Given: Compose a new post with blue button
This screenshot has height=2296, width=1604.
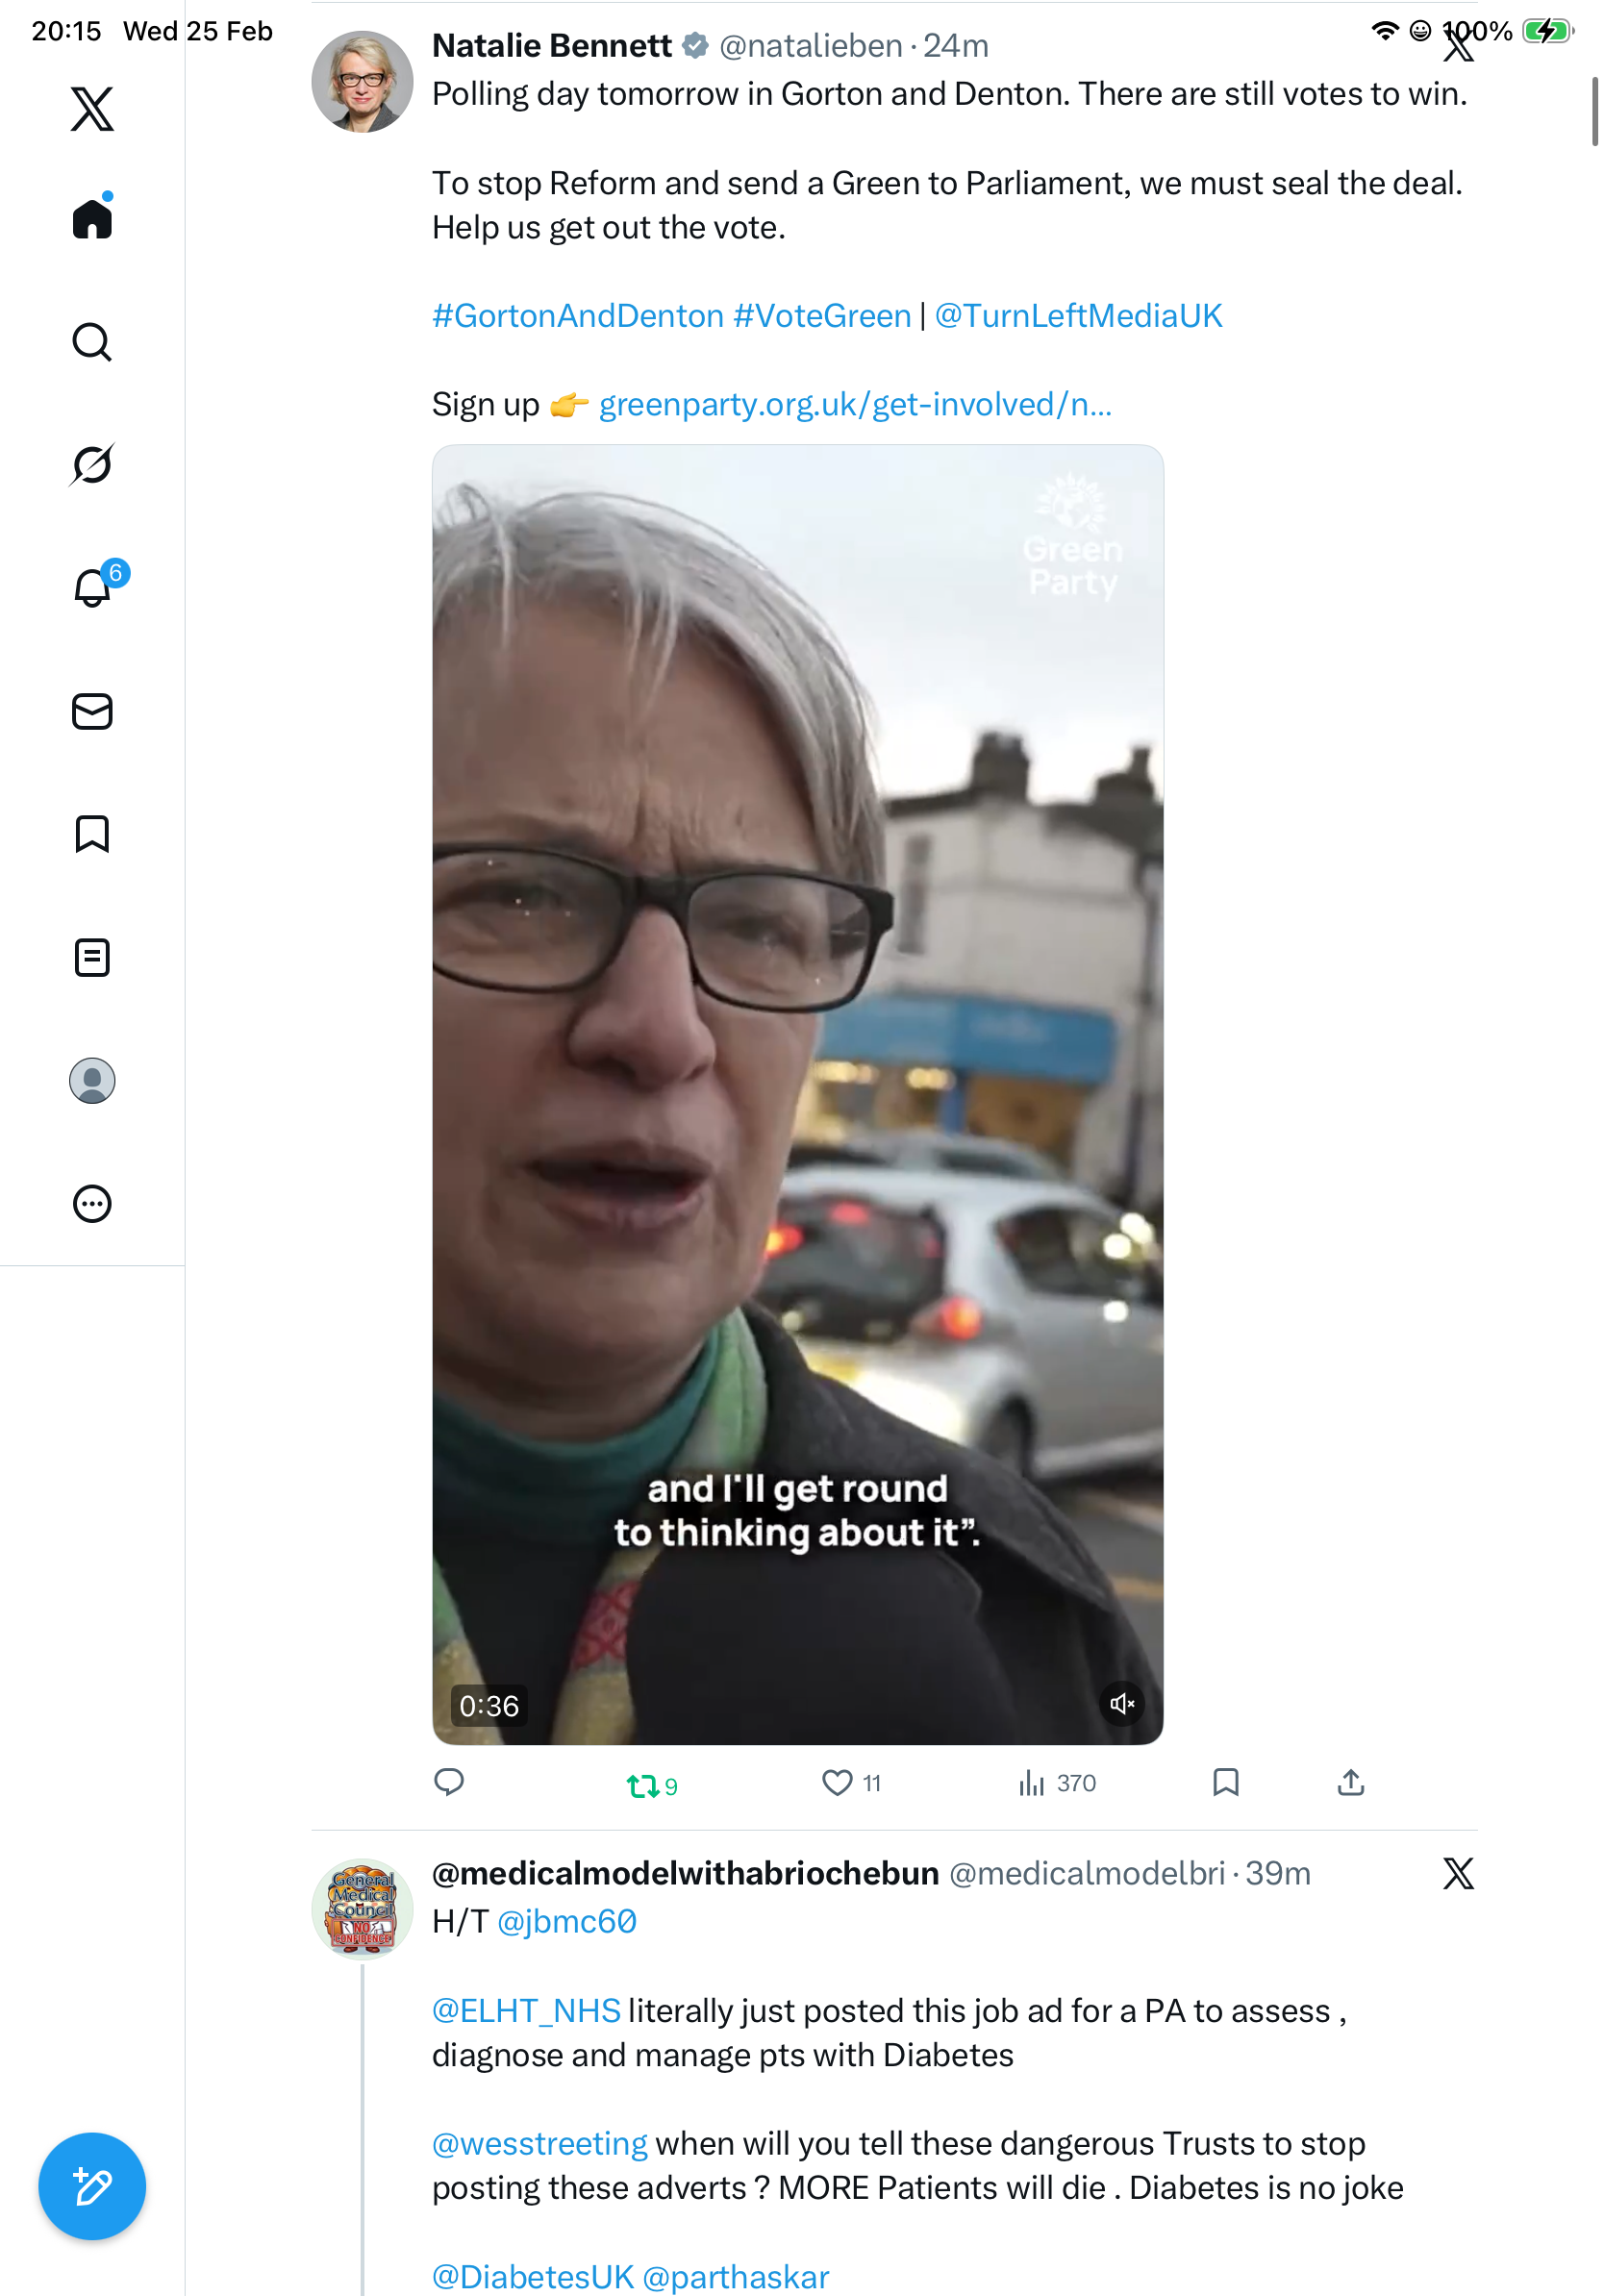Looking at the screenshot, I should point(92,2186).
